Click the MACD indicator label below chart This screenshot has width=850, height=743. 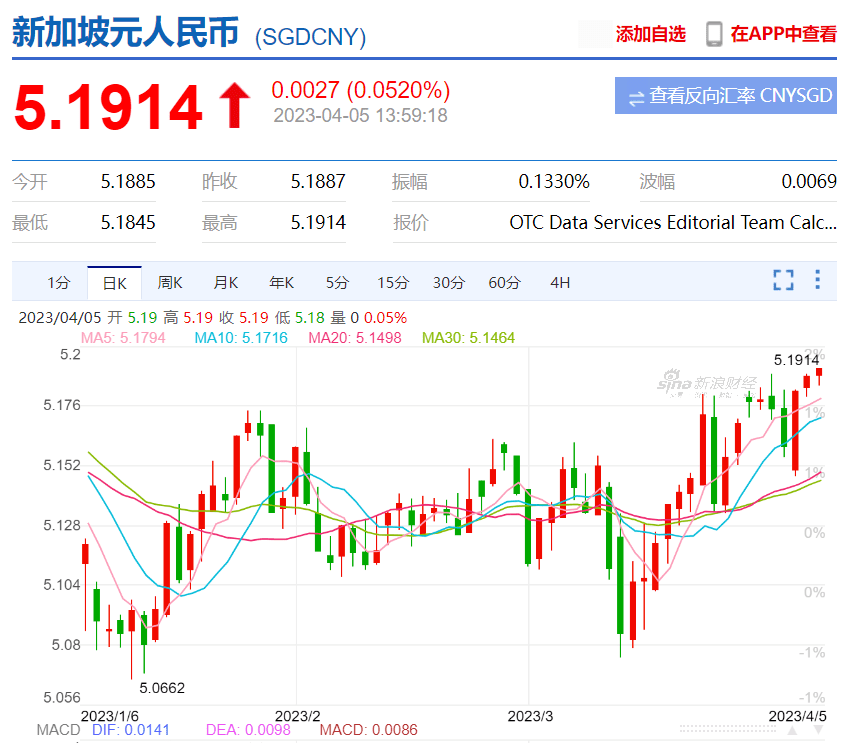[x=58, y=730]
